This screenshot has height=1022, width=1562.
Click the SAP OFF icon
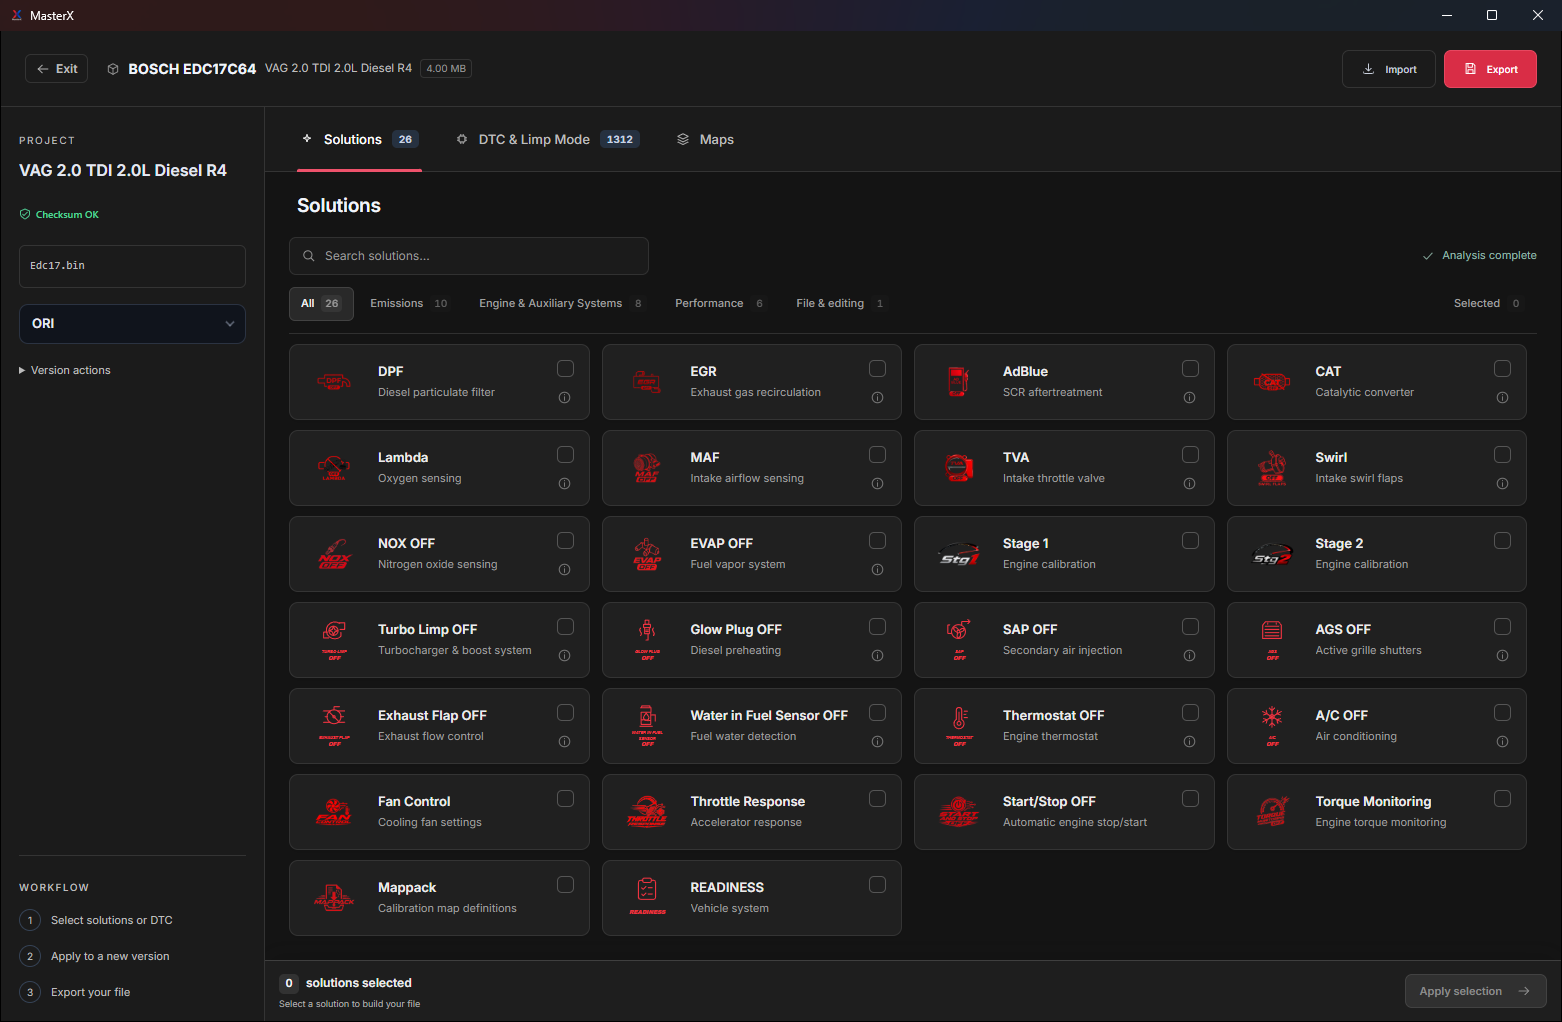click(959, 640)
